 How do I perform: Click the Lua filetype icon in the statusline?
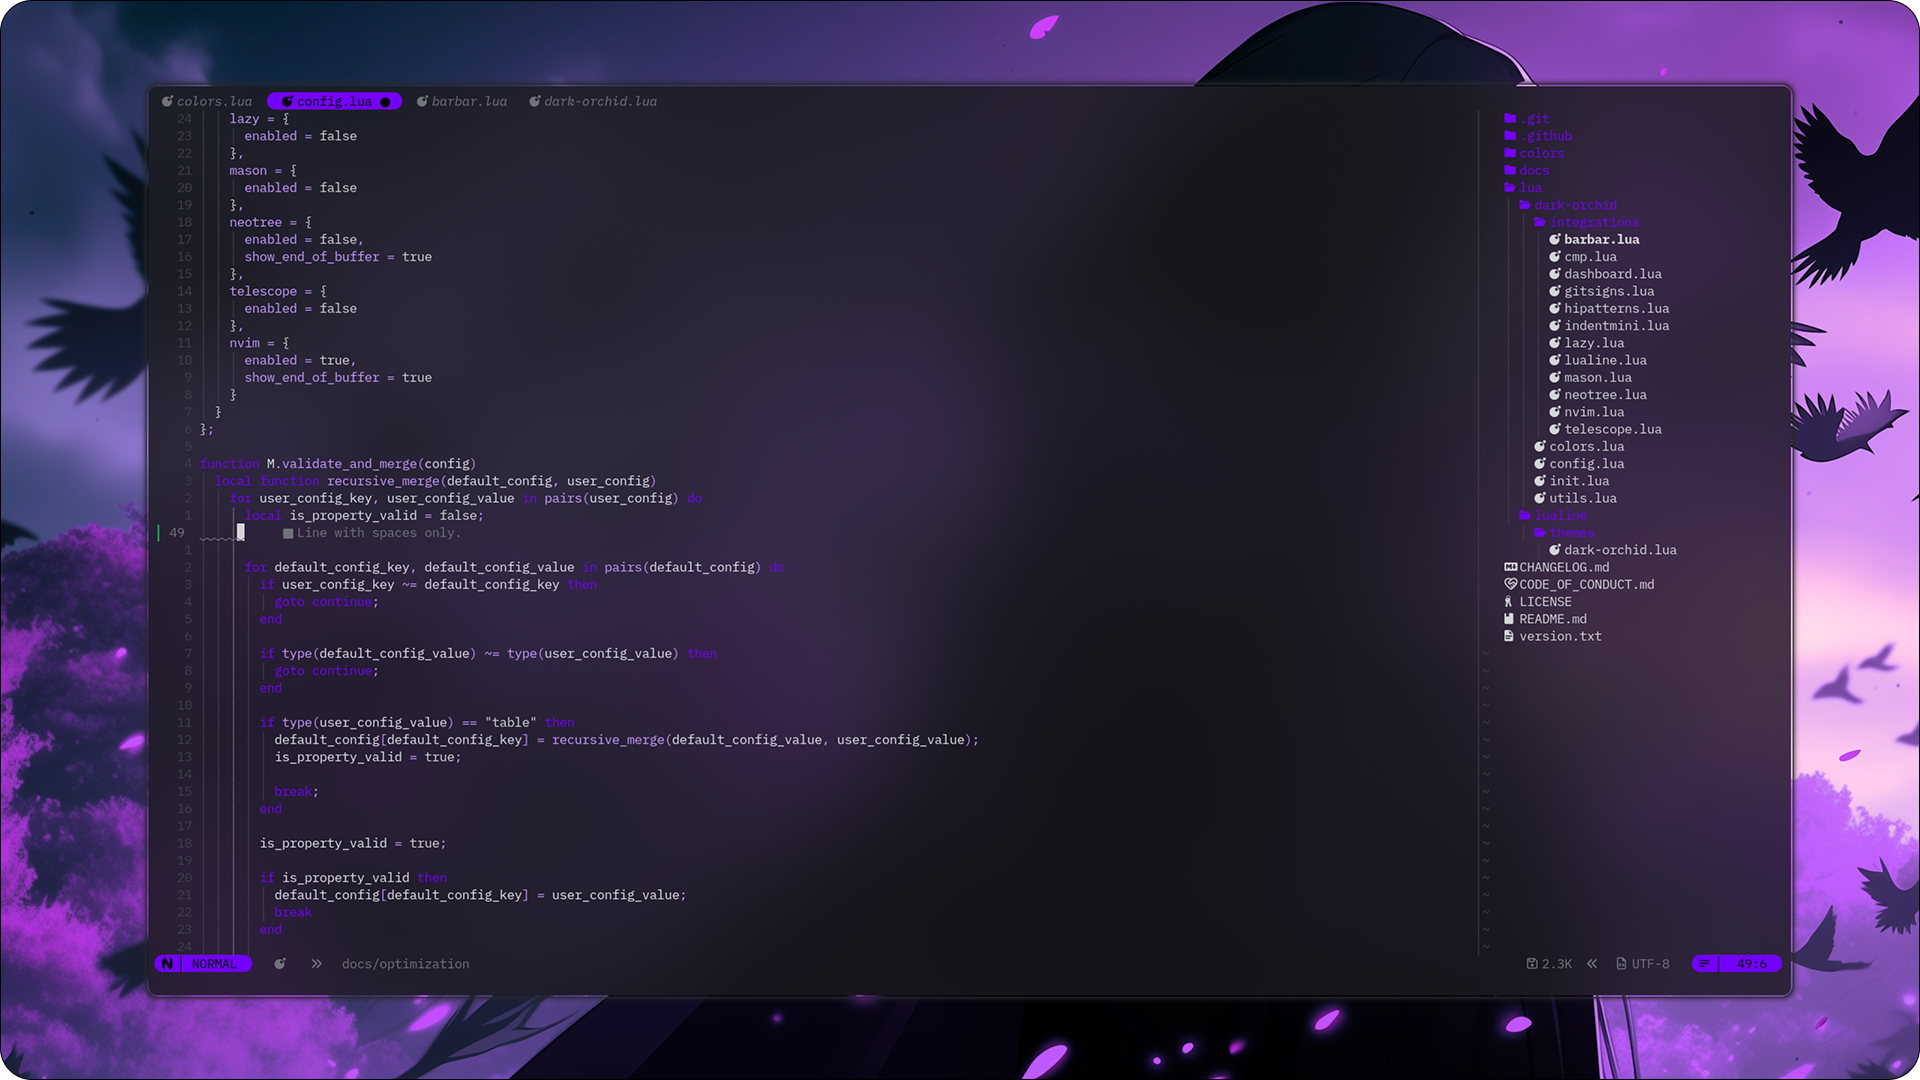point(280,964)
